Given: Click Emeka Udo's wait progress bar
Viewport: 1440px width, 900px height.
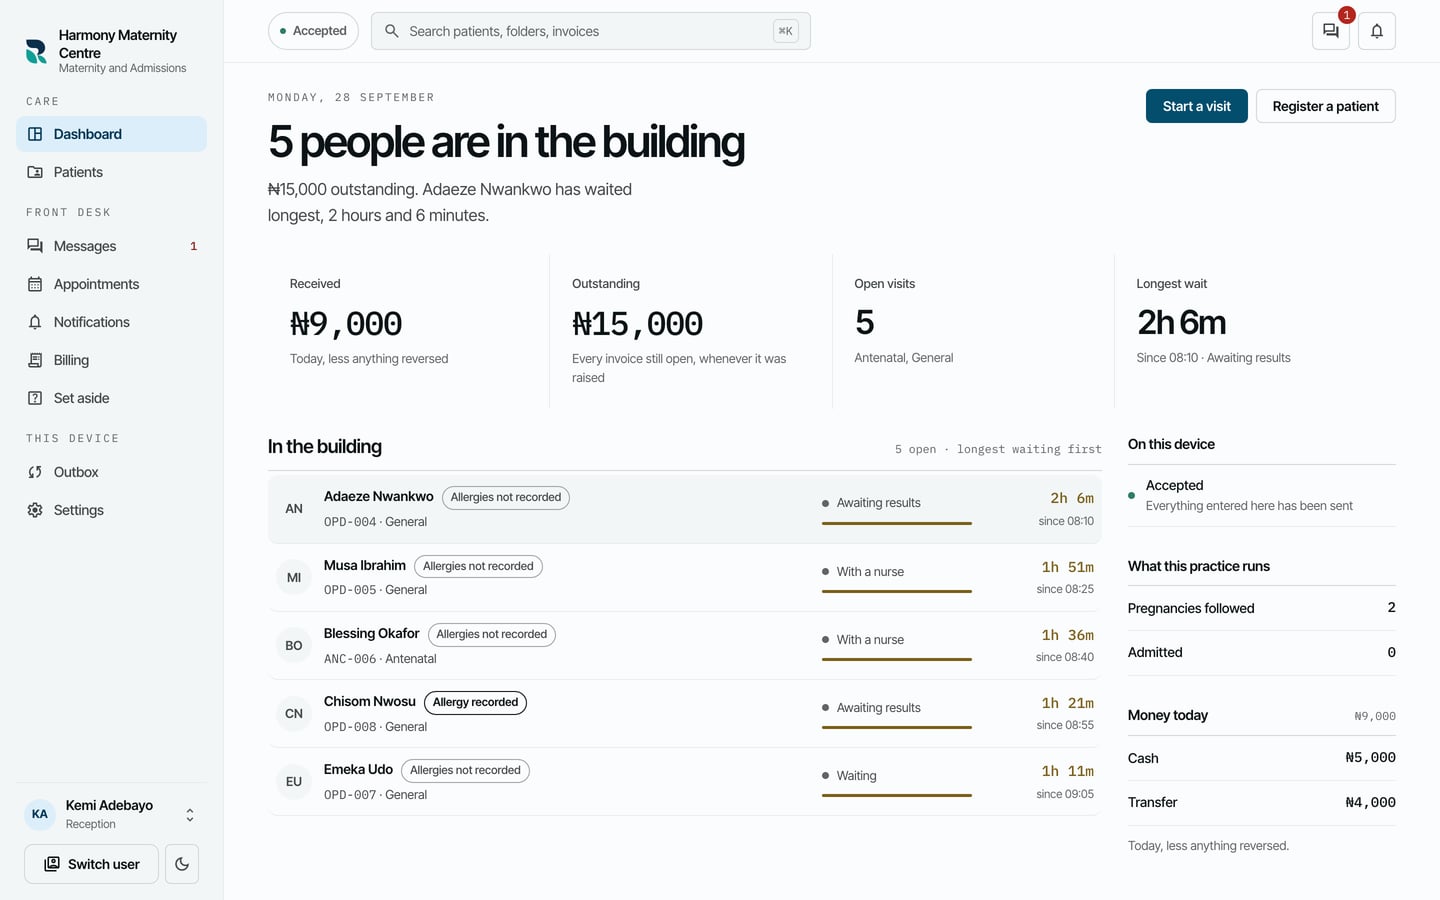Looking at the screenshot, I should [897, 795].
